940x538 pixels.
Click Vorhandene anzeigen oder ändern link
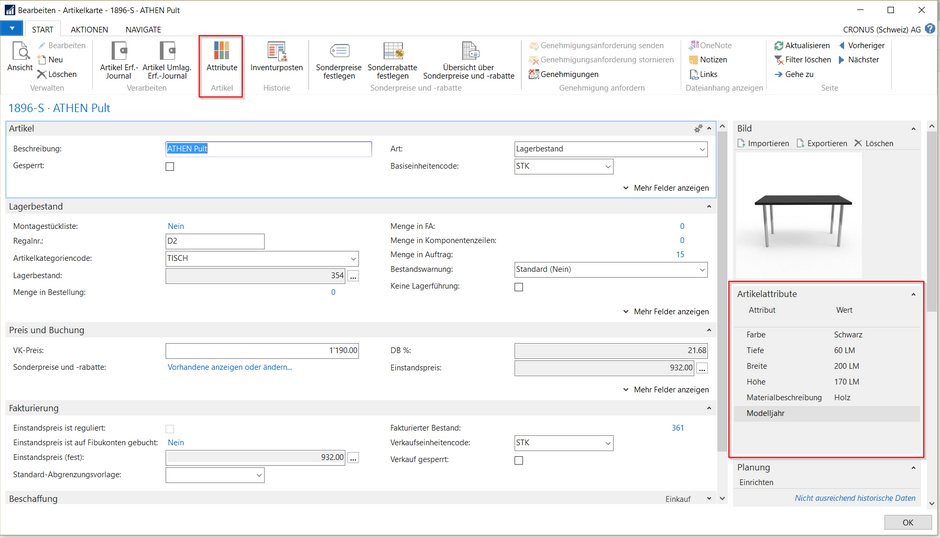pos(230,367)
